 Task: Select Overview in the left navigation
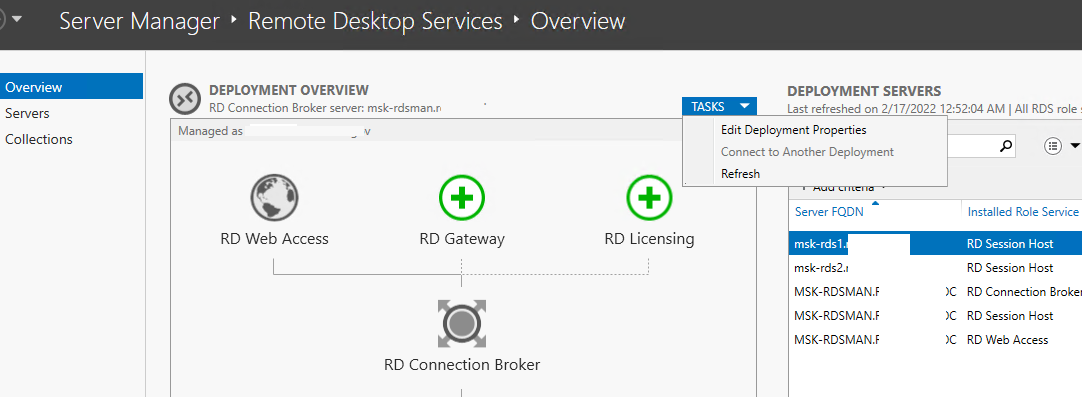tap(72, 87)
